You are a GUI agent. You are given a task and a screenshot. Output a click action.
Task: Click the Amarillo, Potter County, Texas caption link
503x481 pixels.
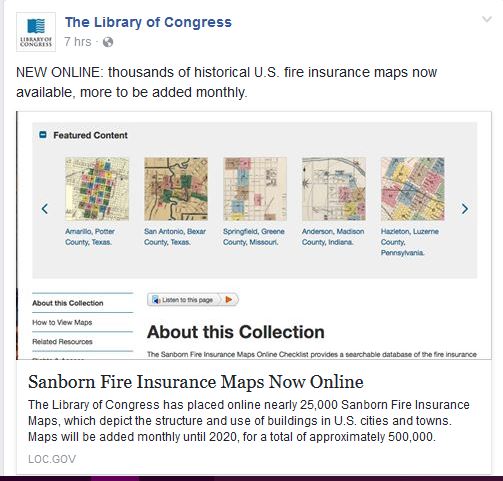(x=90, y=237)
